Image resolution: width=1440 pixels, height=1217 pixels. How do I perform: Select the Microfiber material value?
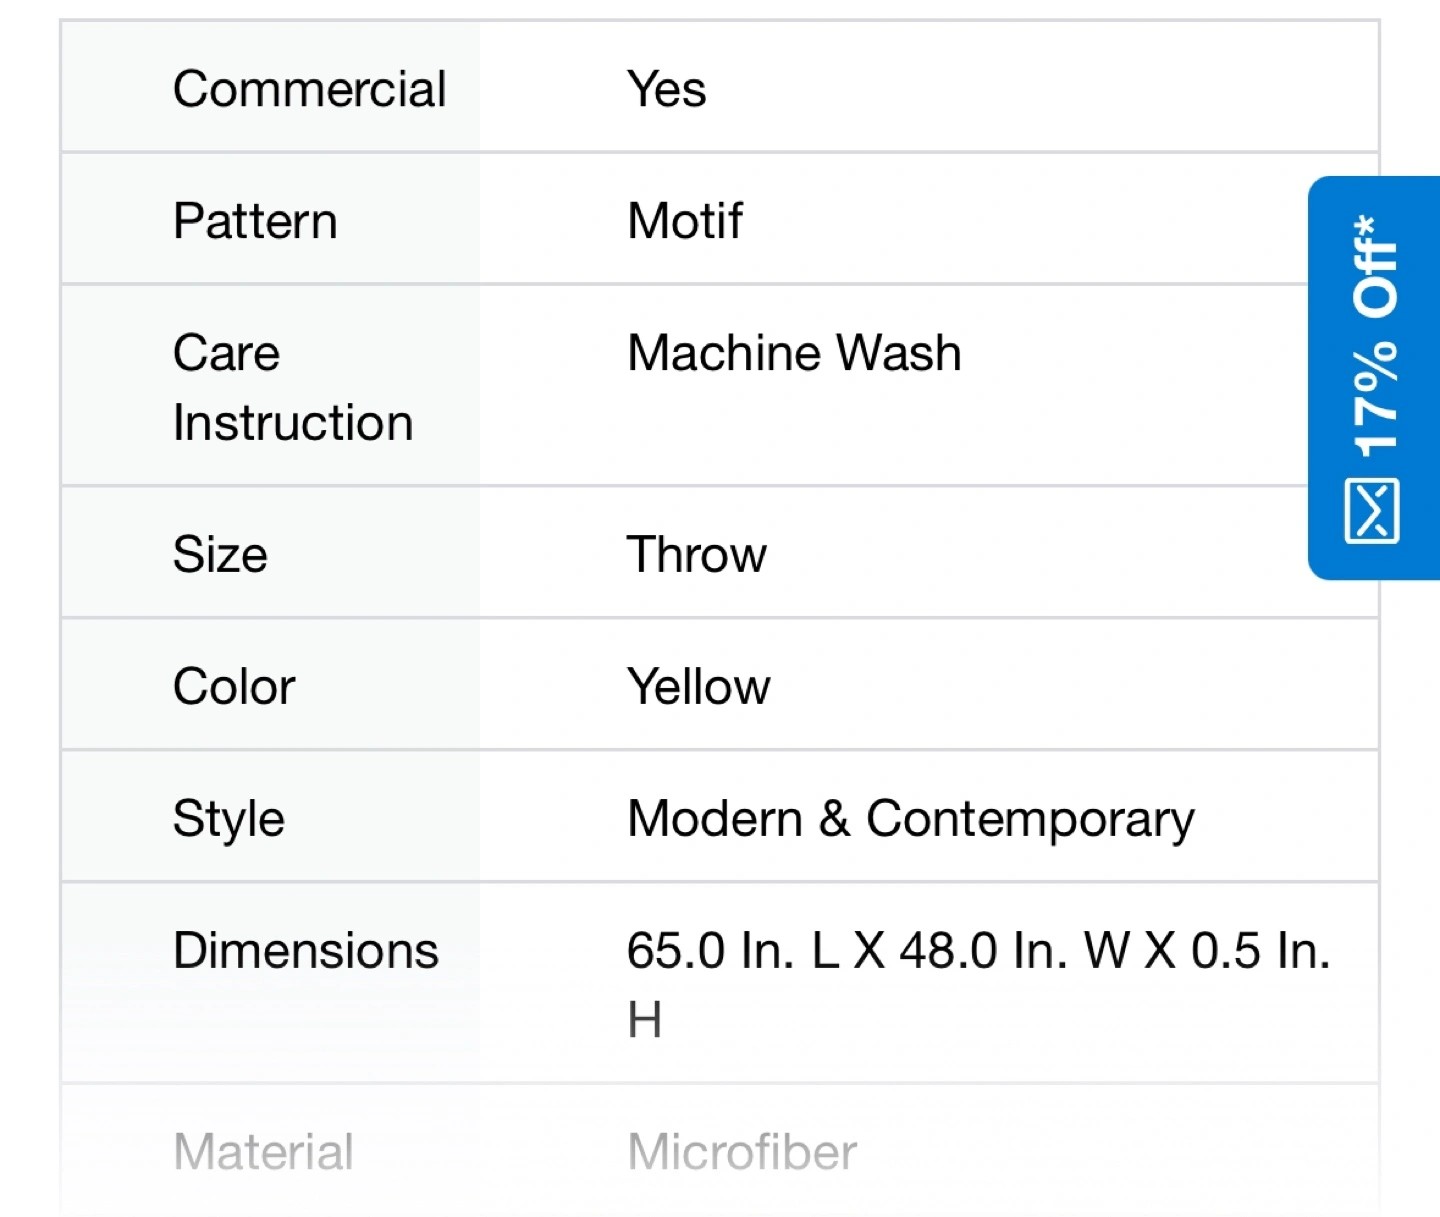click(742, 1152)
